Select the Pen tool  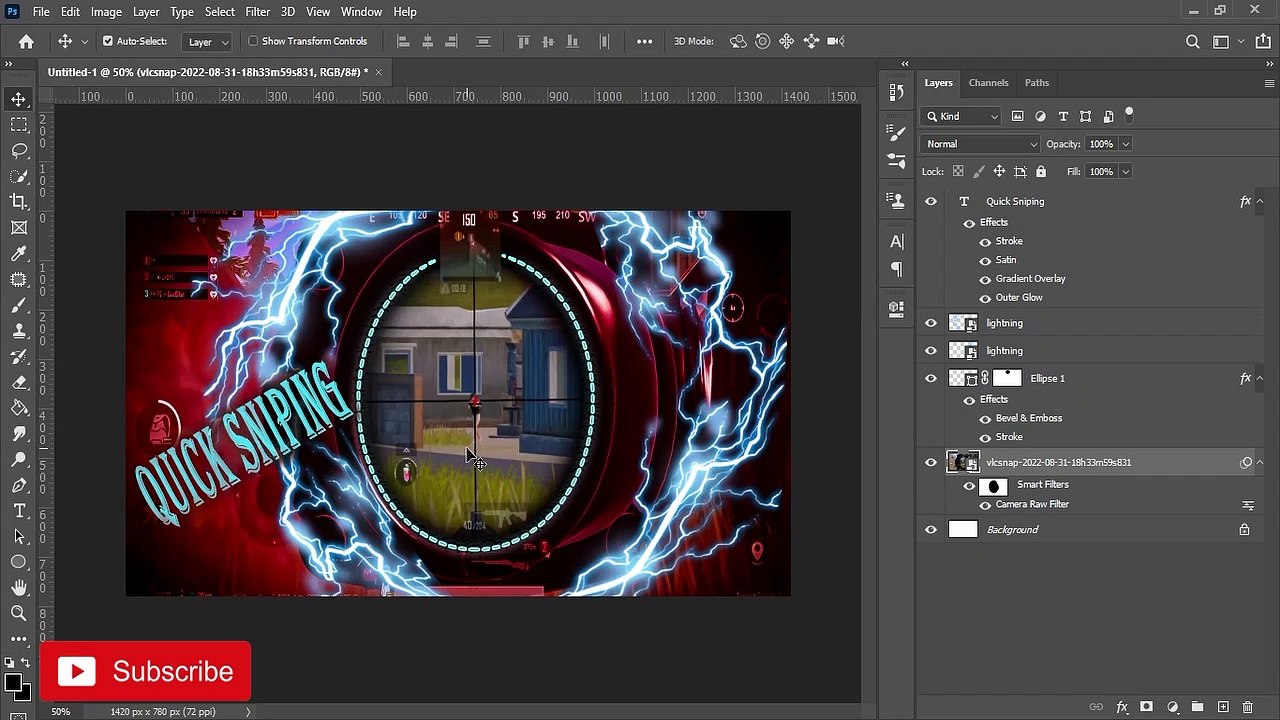click(19, 485)
